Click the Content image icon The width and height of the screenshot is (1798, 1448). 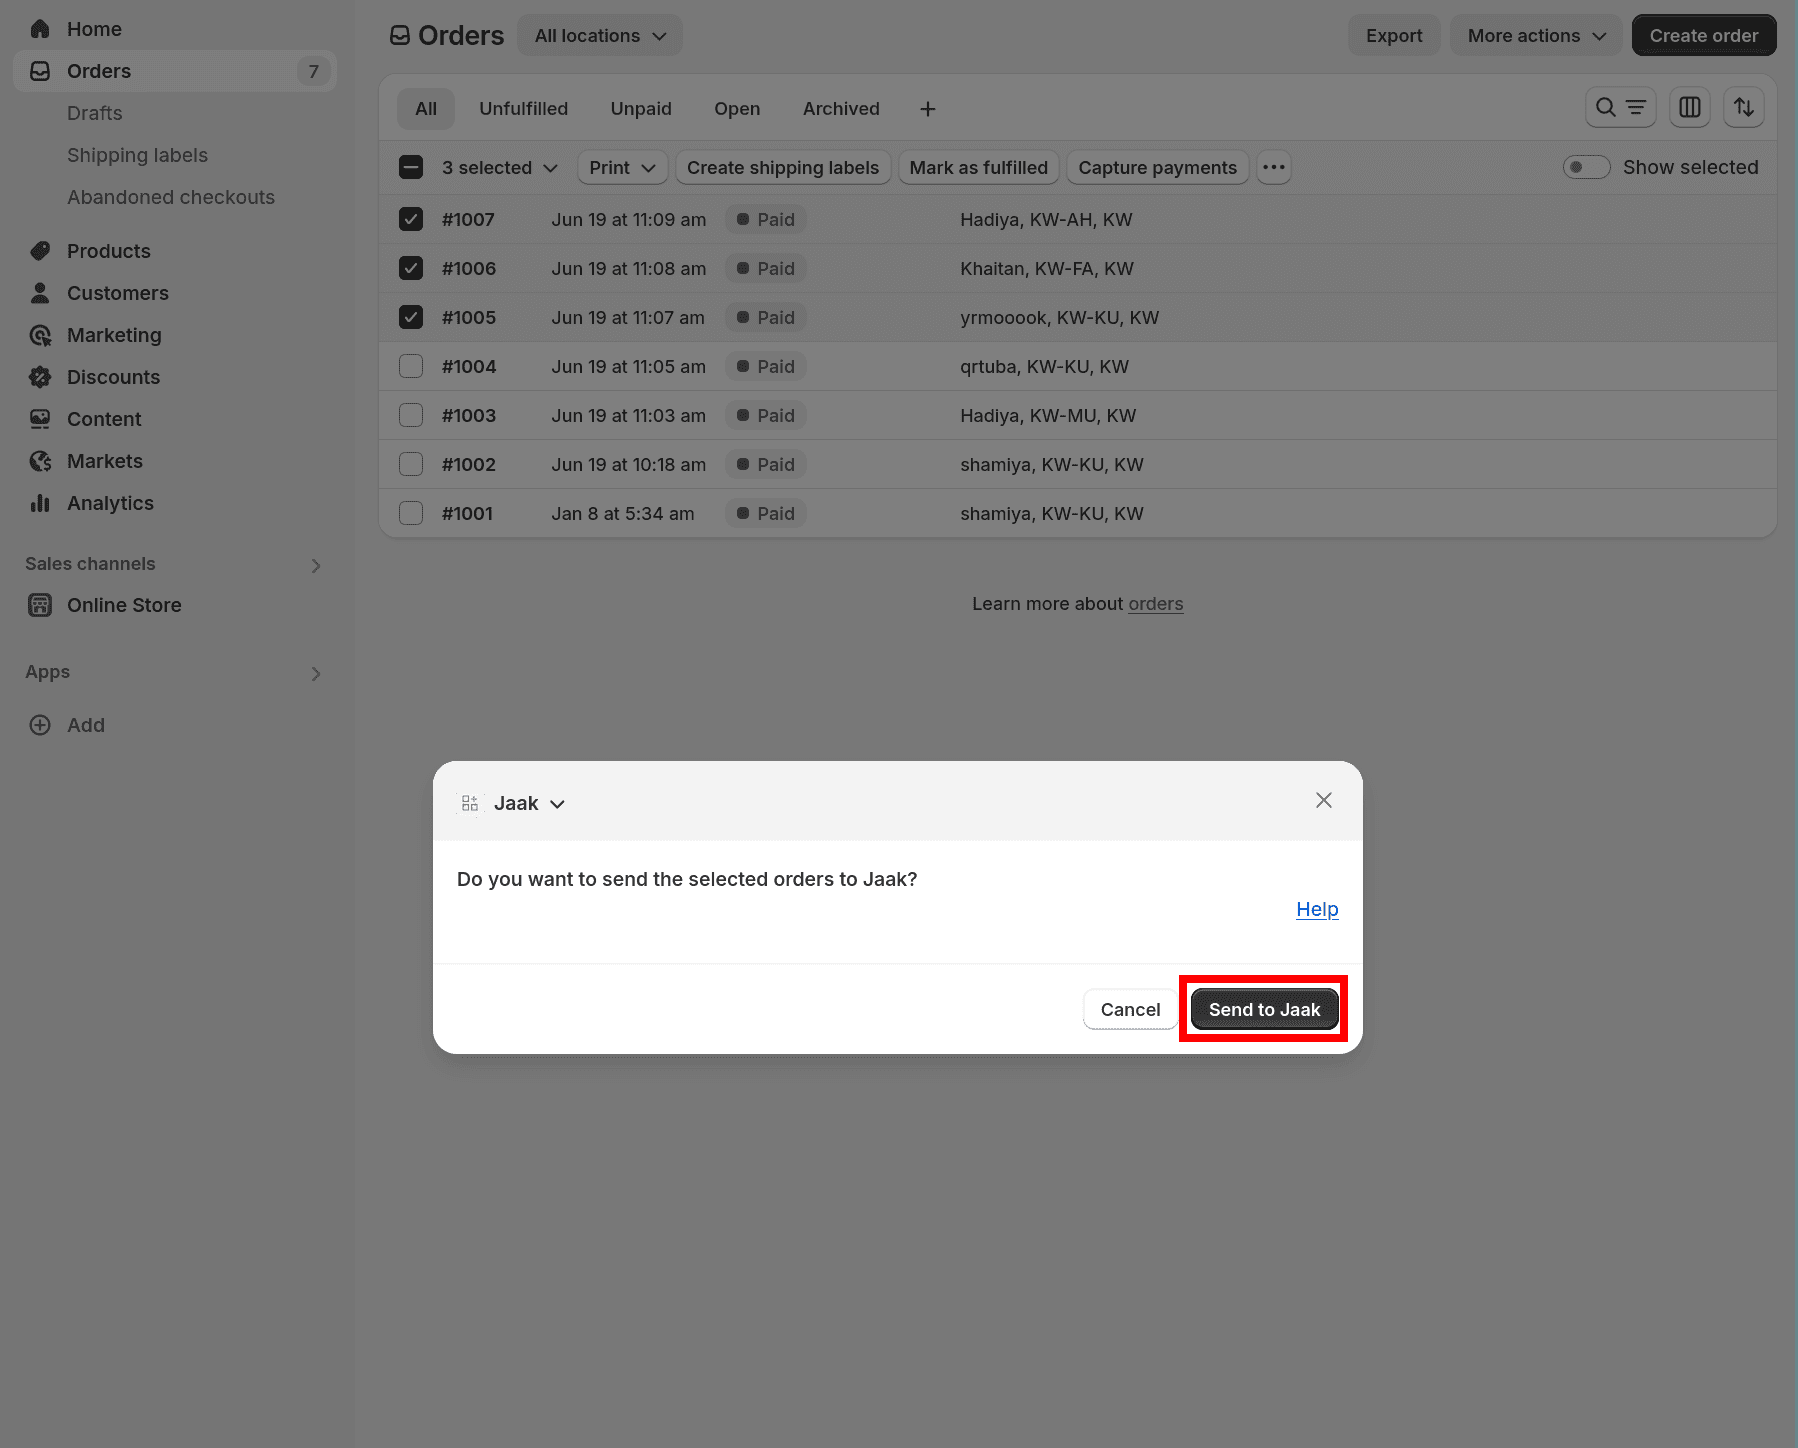pyautogui.click(x=40, y=419)
